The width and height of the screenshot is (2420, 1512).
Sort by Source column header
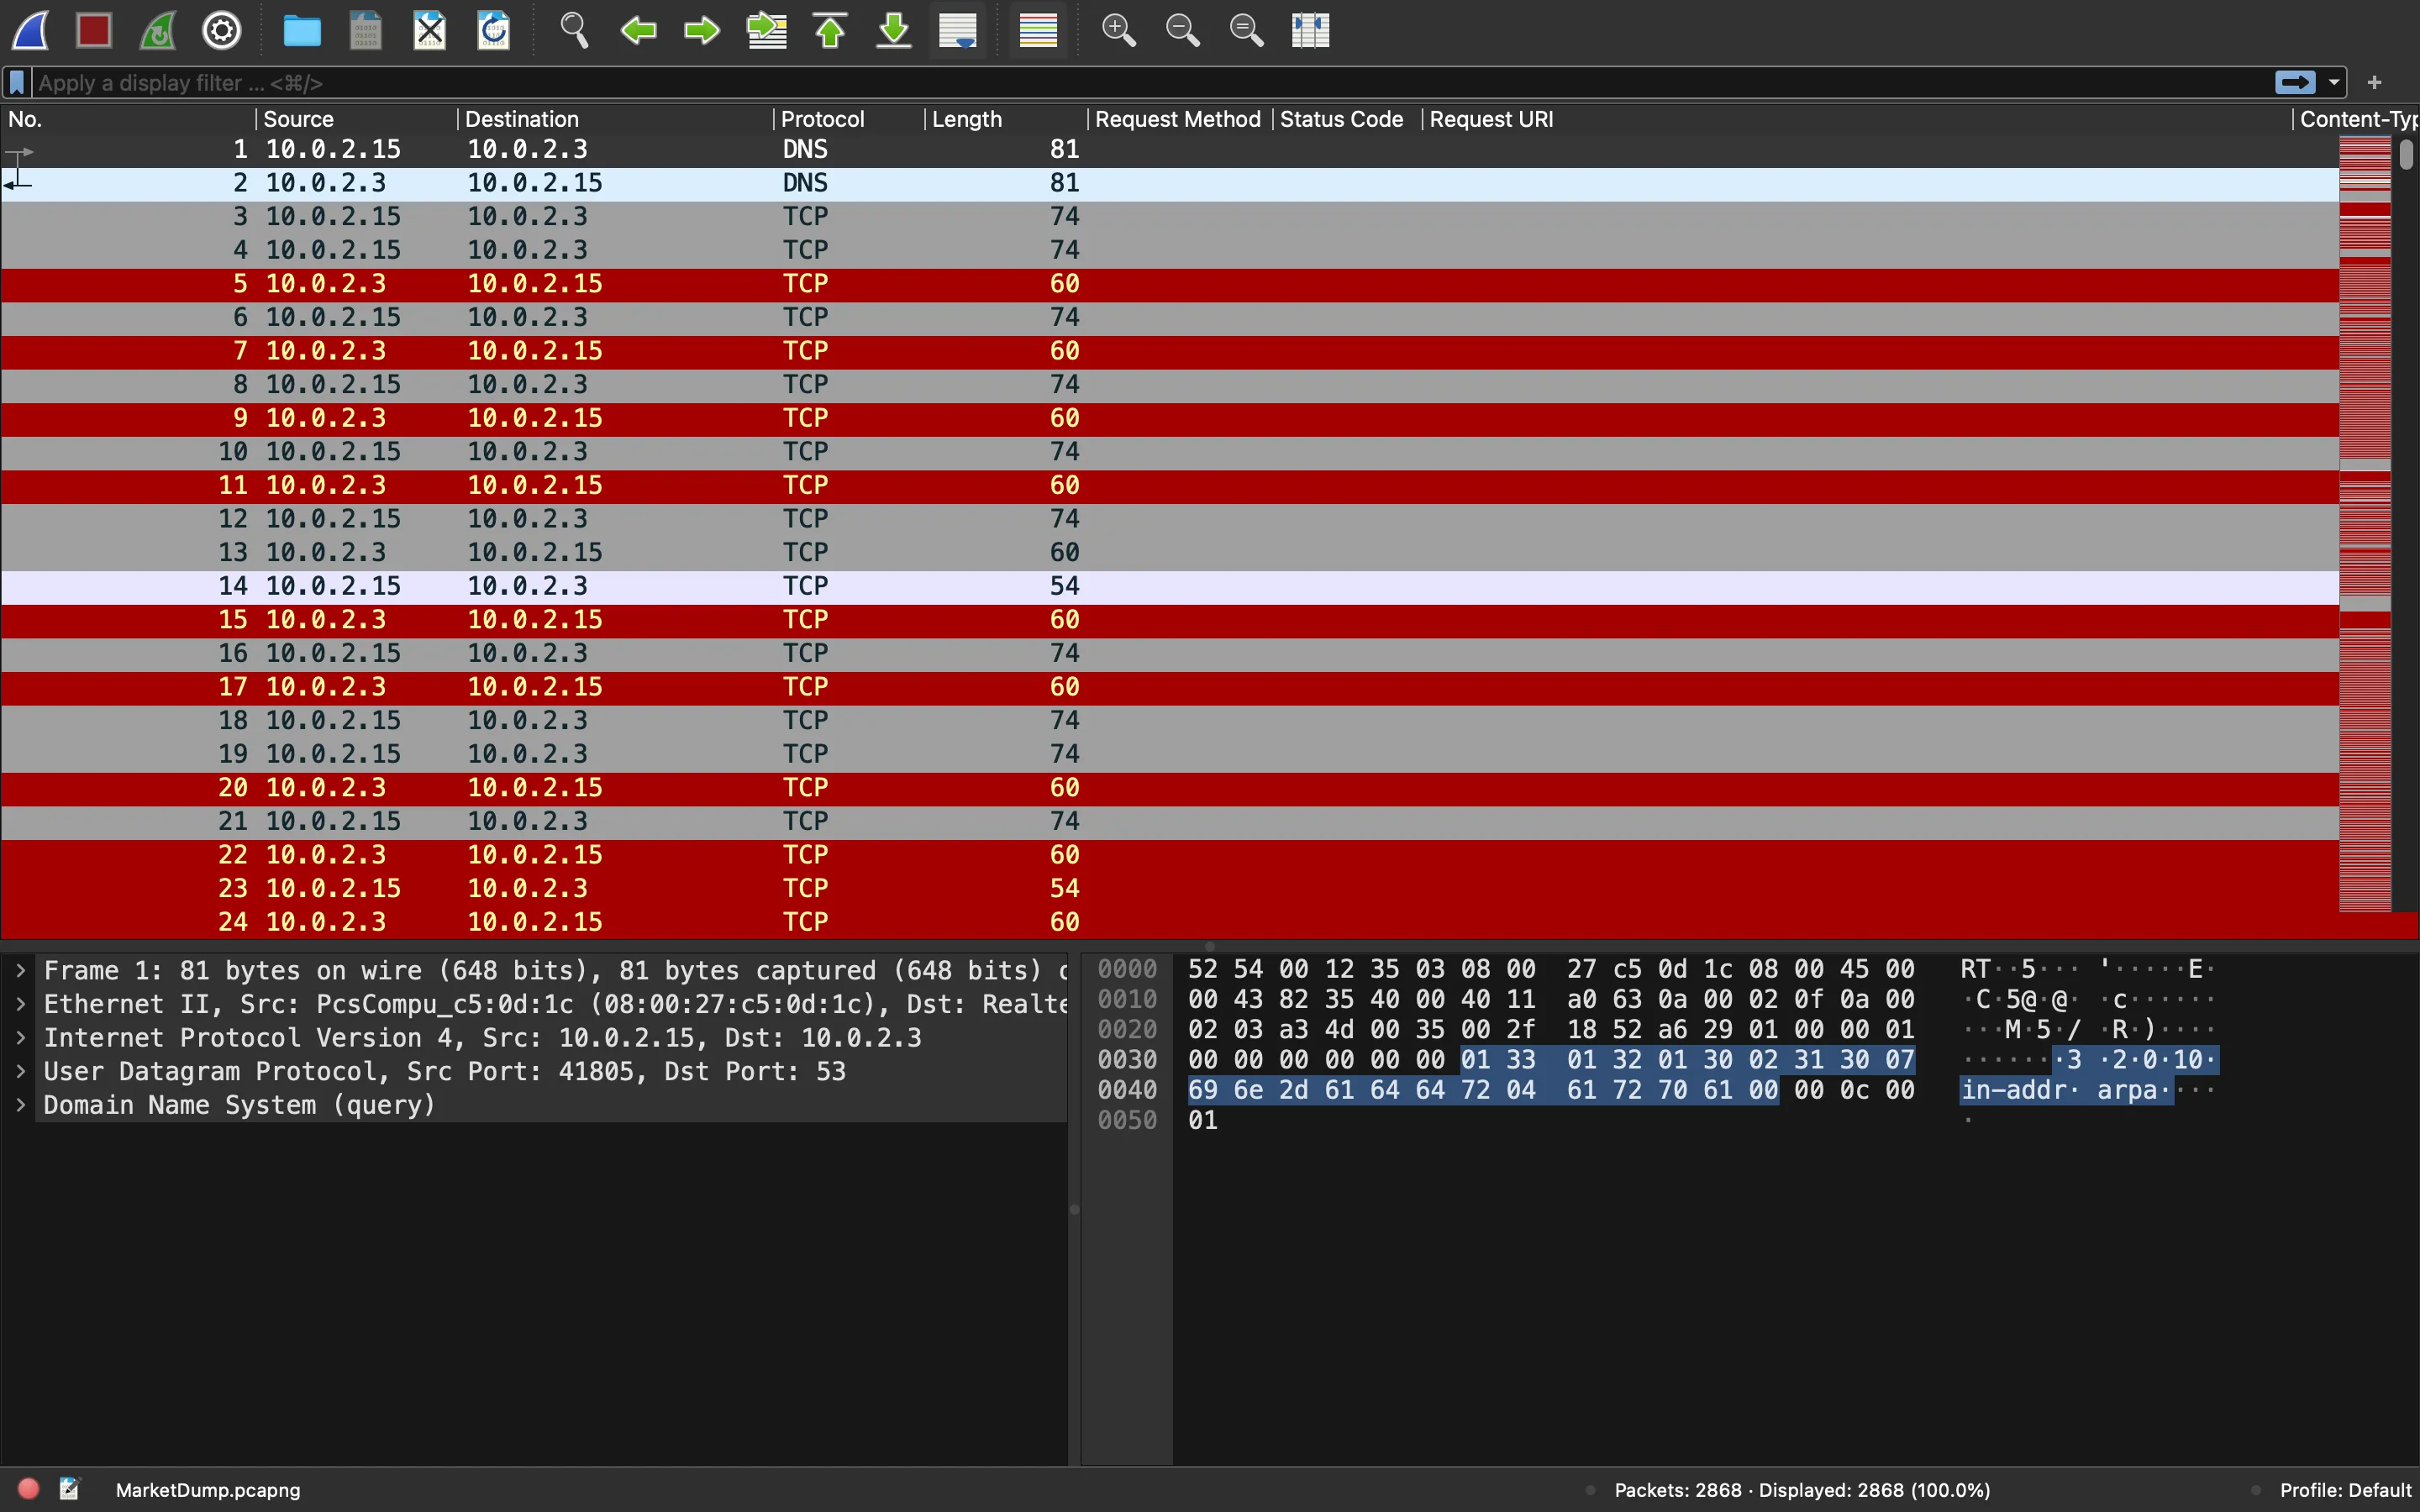pyautogui.click(x=357, y=119)
